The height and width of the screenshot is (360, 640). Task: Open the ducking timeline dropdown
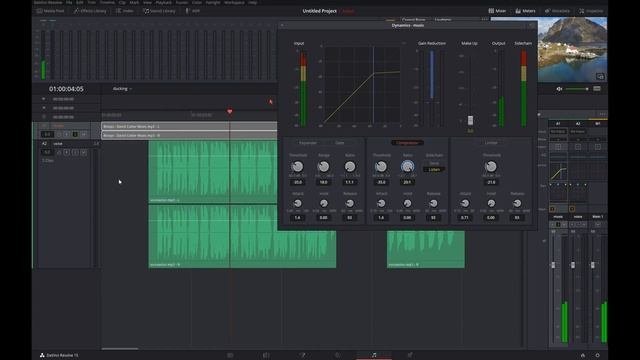tap(122, 89)
